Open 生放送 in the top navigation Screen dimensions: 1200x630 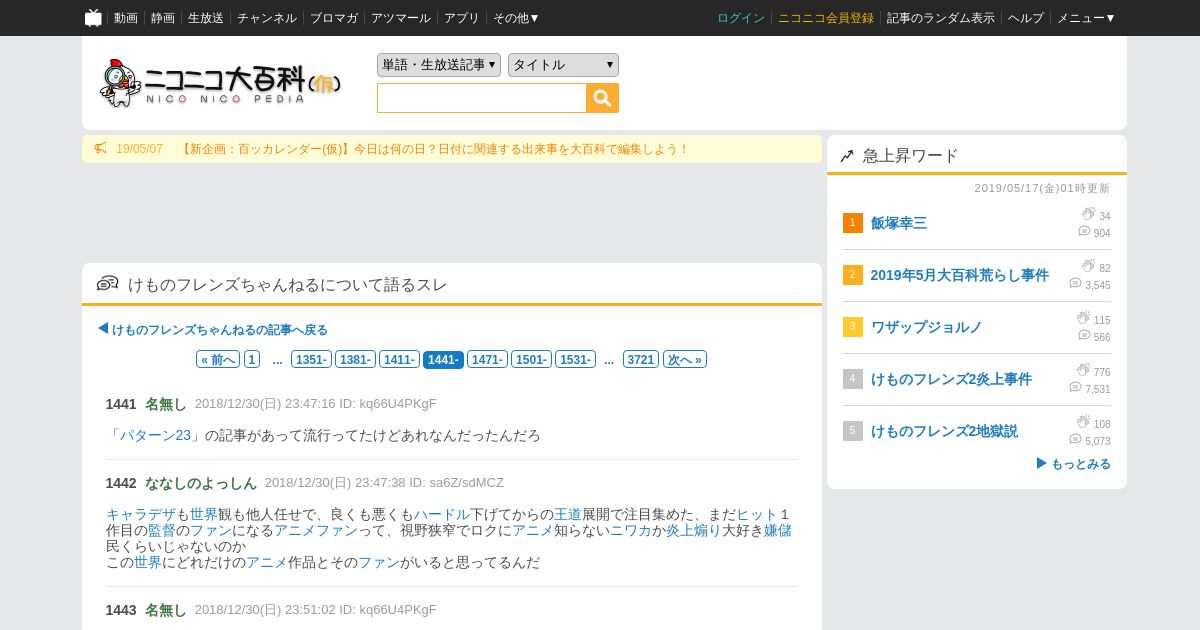click(206, 18)
